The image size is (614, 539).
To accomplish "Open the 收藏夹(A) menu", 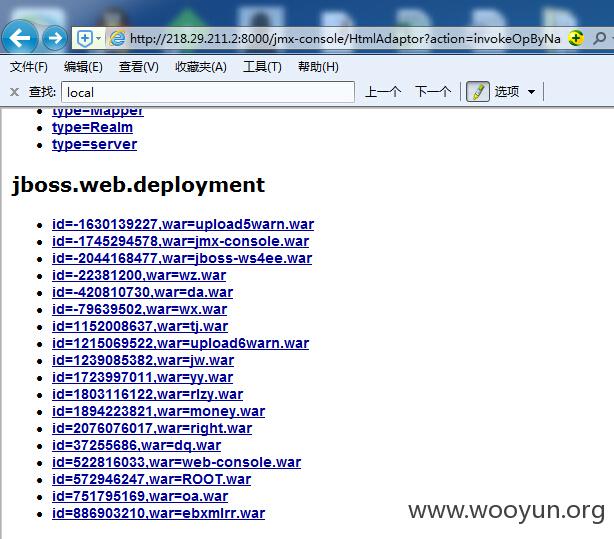I will pos(200,67).
